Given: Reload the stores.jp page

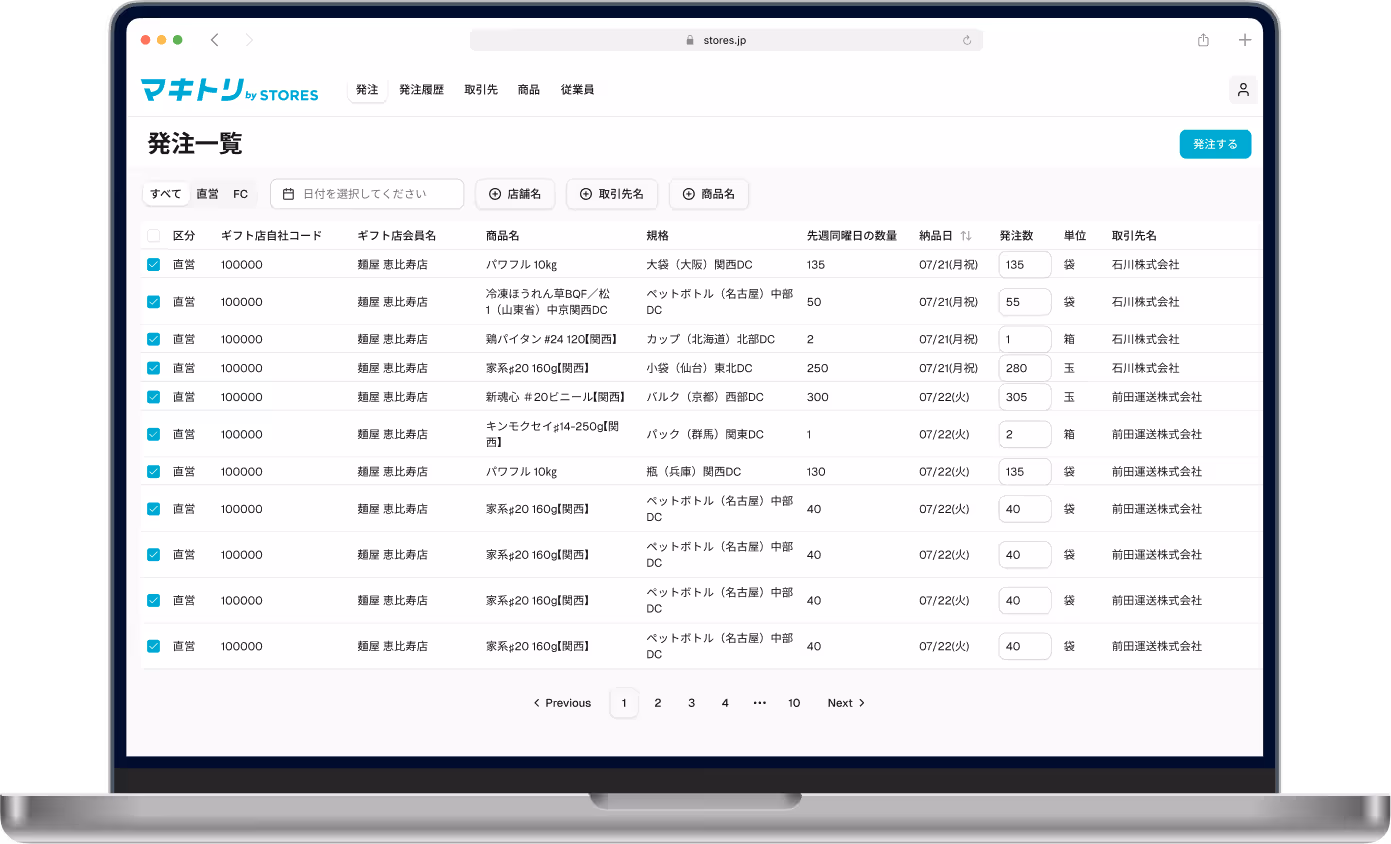Looking at the screenshot, I should tap(967, 40).
